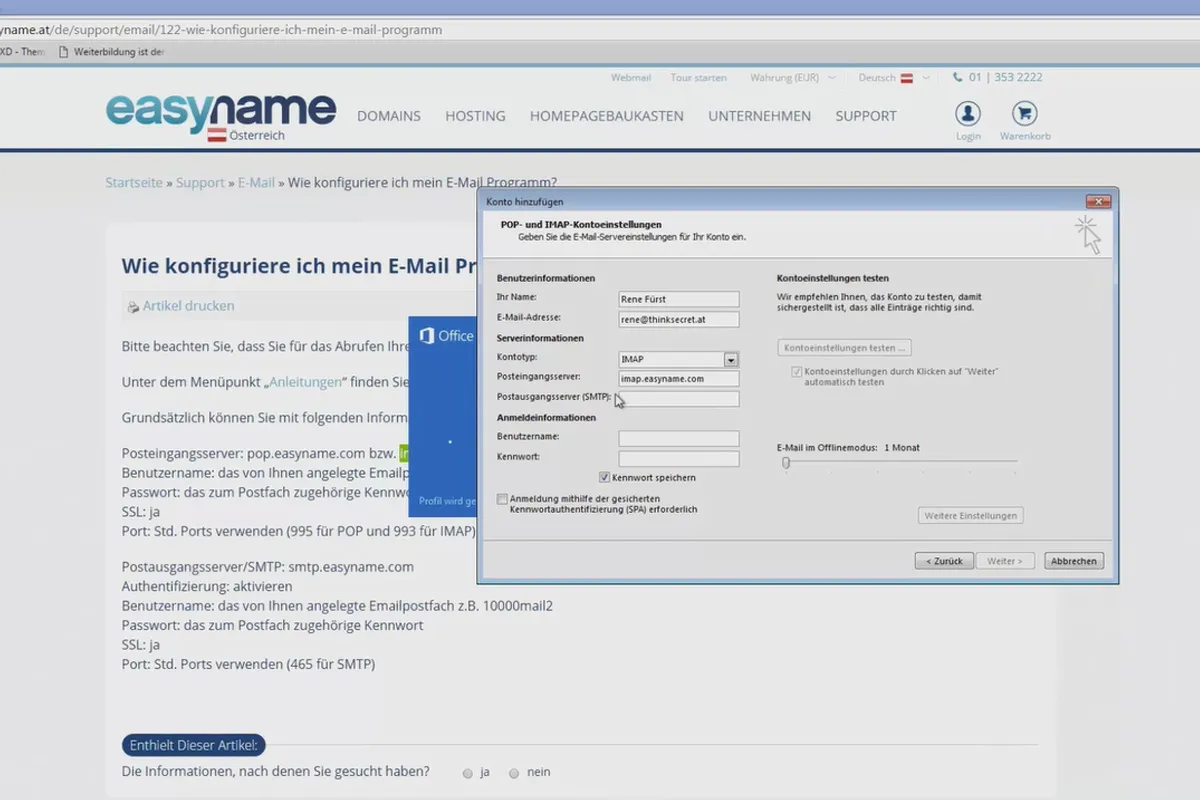Image resolution: width=1200 pixels, height=800 pixels.
Task: Toggle Kennwort speichern checkbox
Action: click(604, 477)
